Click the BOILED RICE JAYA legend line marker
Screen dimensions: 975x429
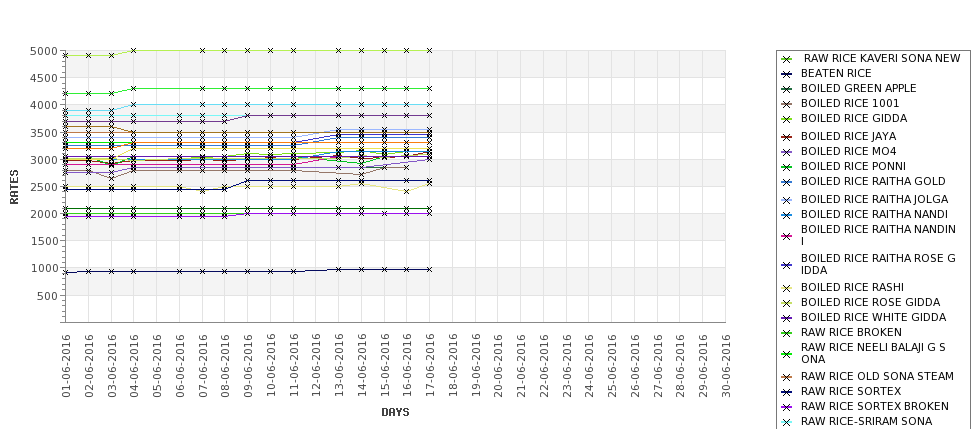787,136
